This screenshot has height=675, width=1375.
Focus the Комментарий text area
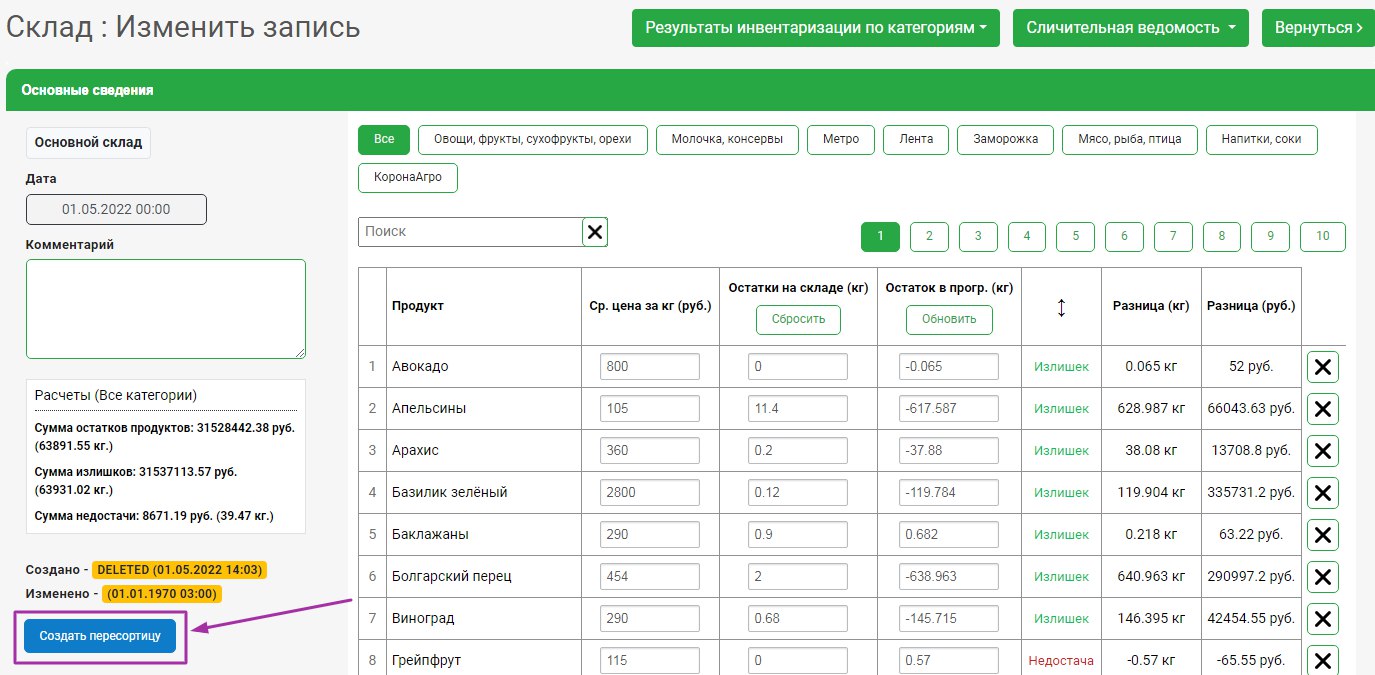[x=166, y=308]
